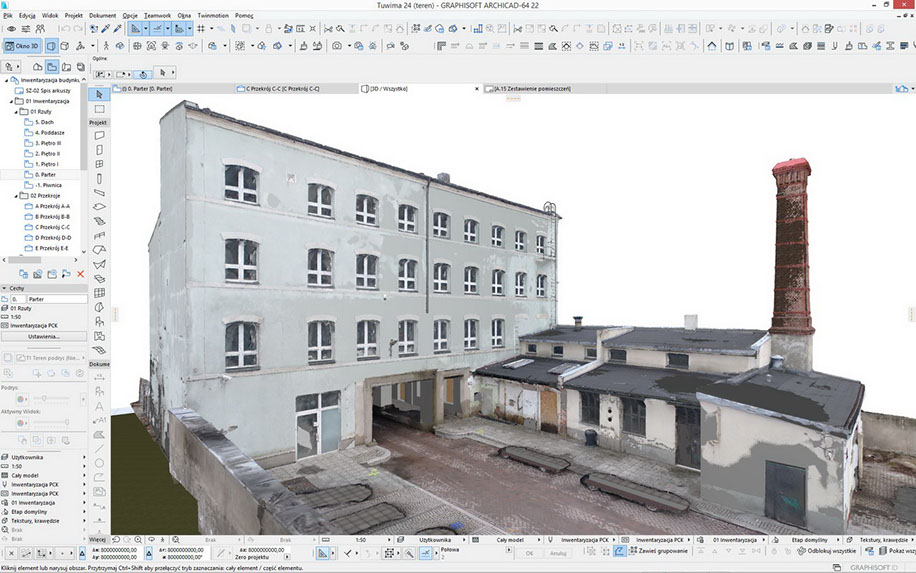
Task: Select the Wall tool in toolbox
Action: 99,135
